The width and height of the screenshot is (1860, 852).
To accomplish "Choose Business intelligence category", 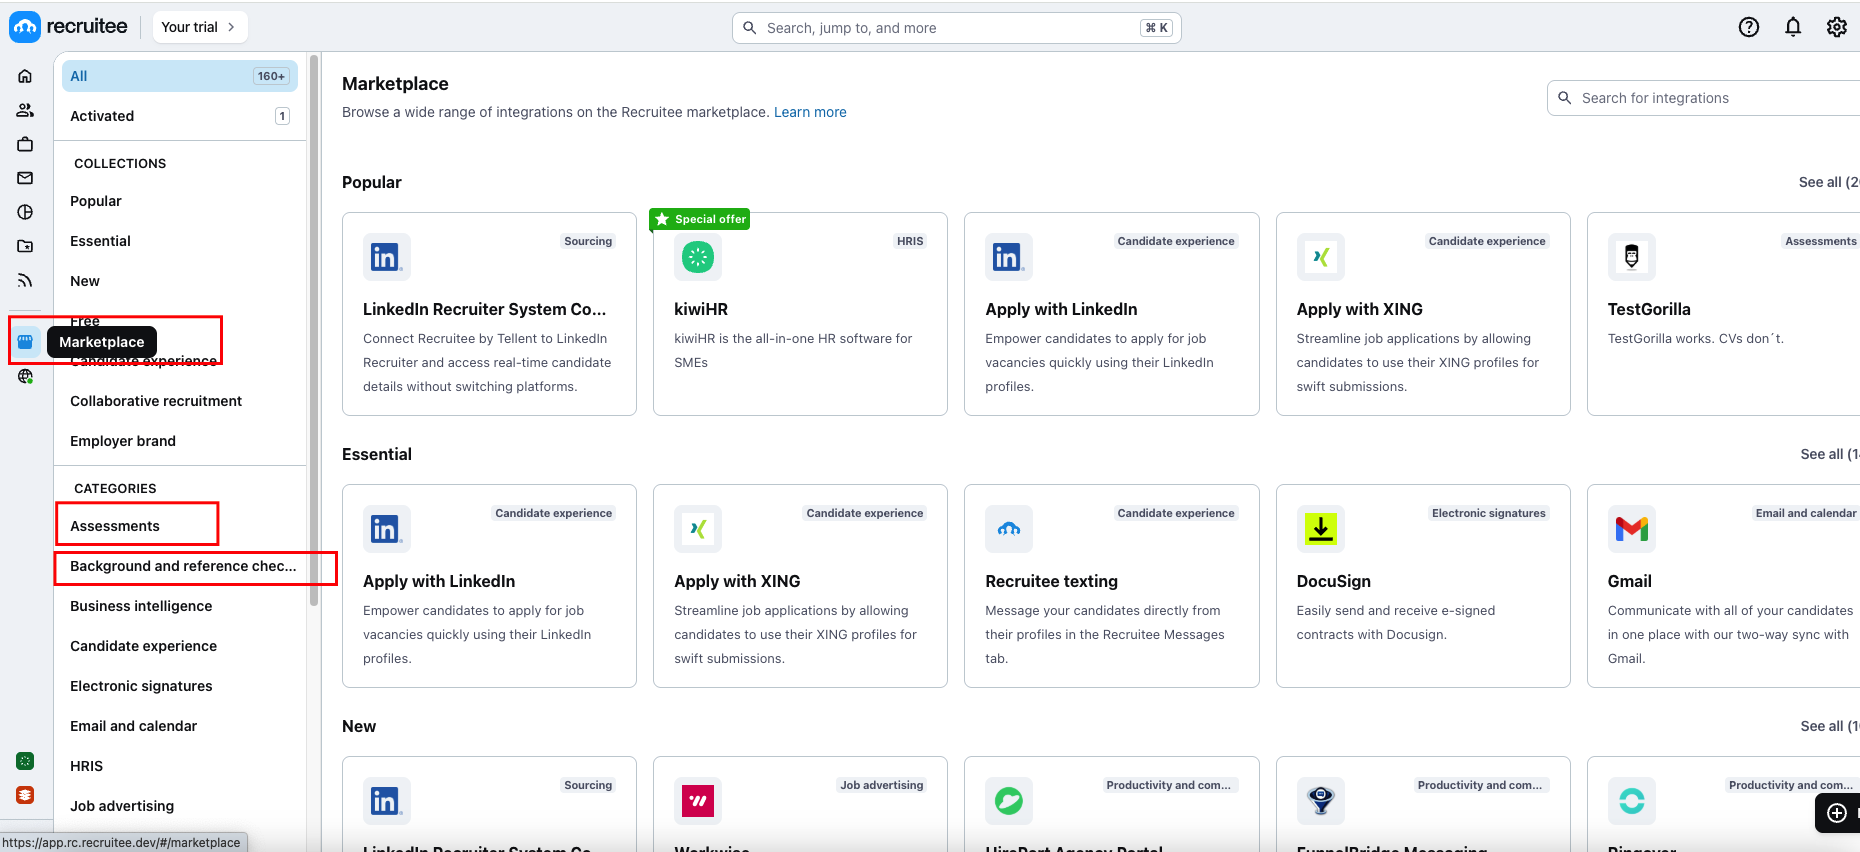I will pyautogui.click(x=141, y=606).
